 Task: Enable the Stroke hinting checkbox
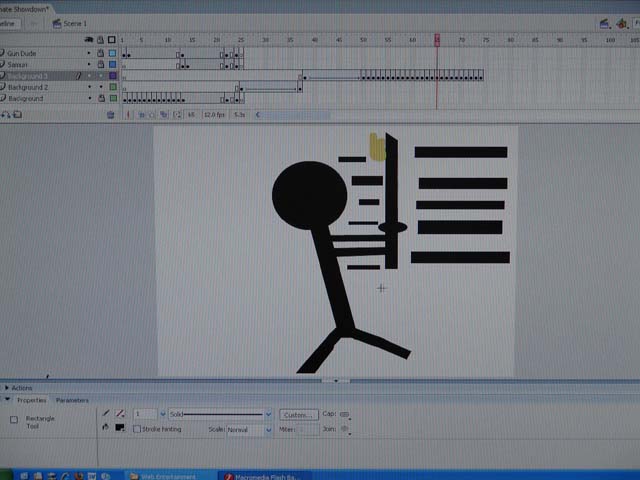[x=137, y=429]
